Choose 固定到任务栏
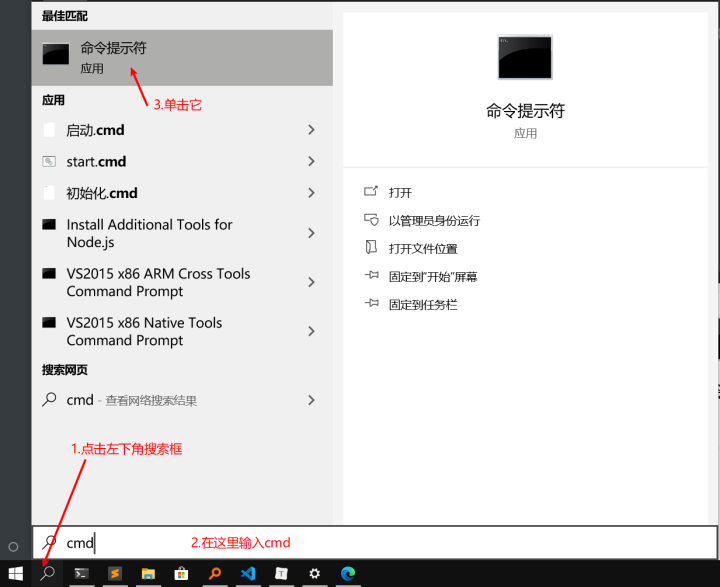Image resolution: width=720 pixels, height=587 pixels. tap(423, 305)
